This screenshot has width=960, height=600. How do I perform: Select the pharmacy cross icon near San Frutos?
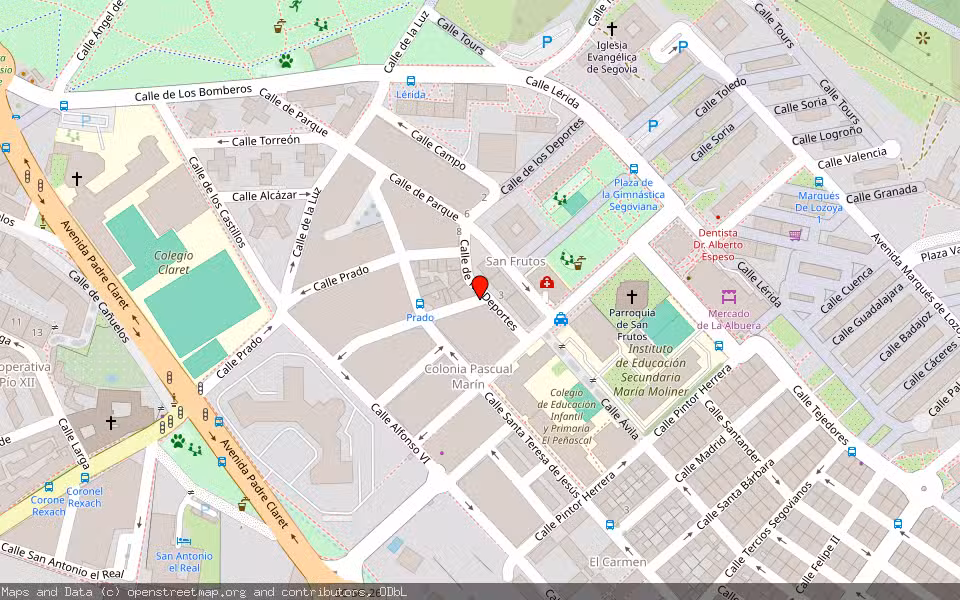coord(546,283)
